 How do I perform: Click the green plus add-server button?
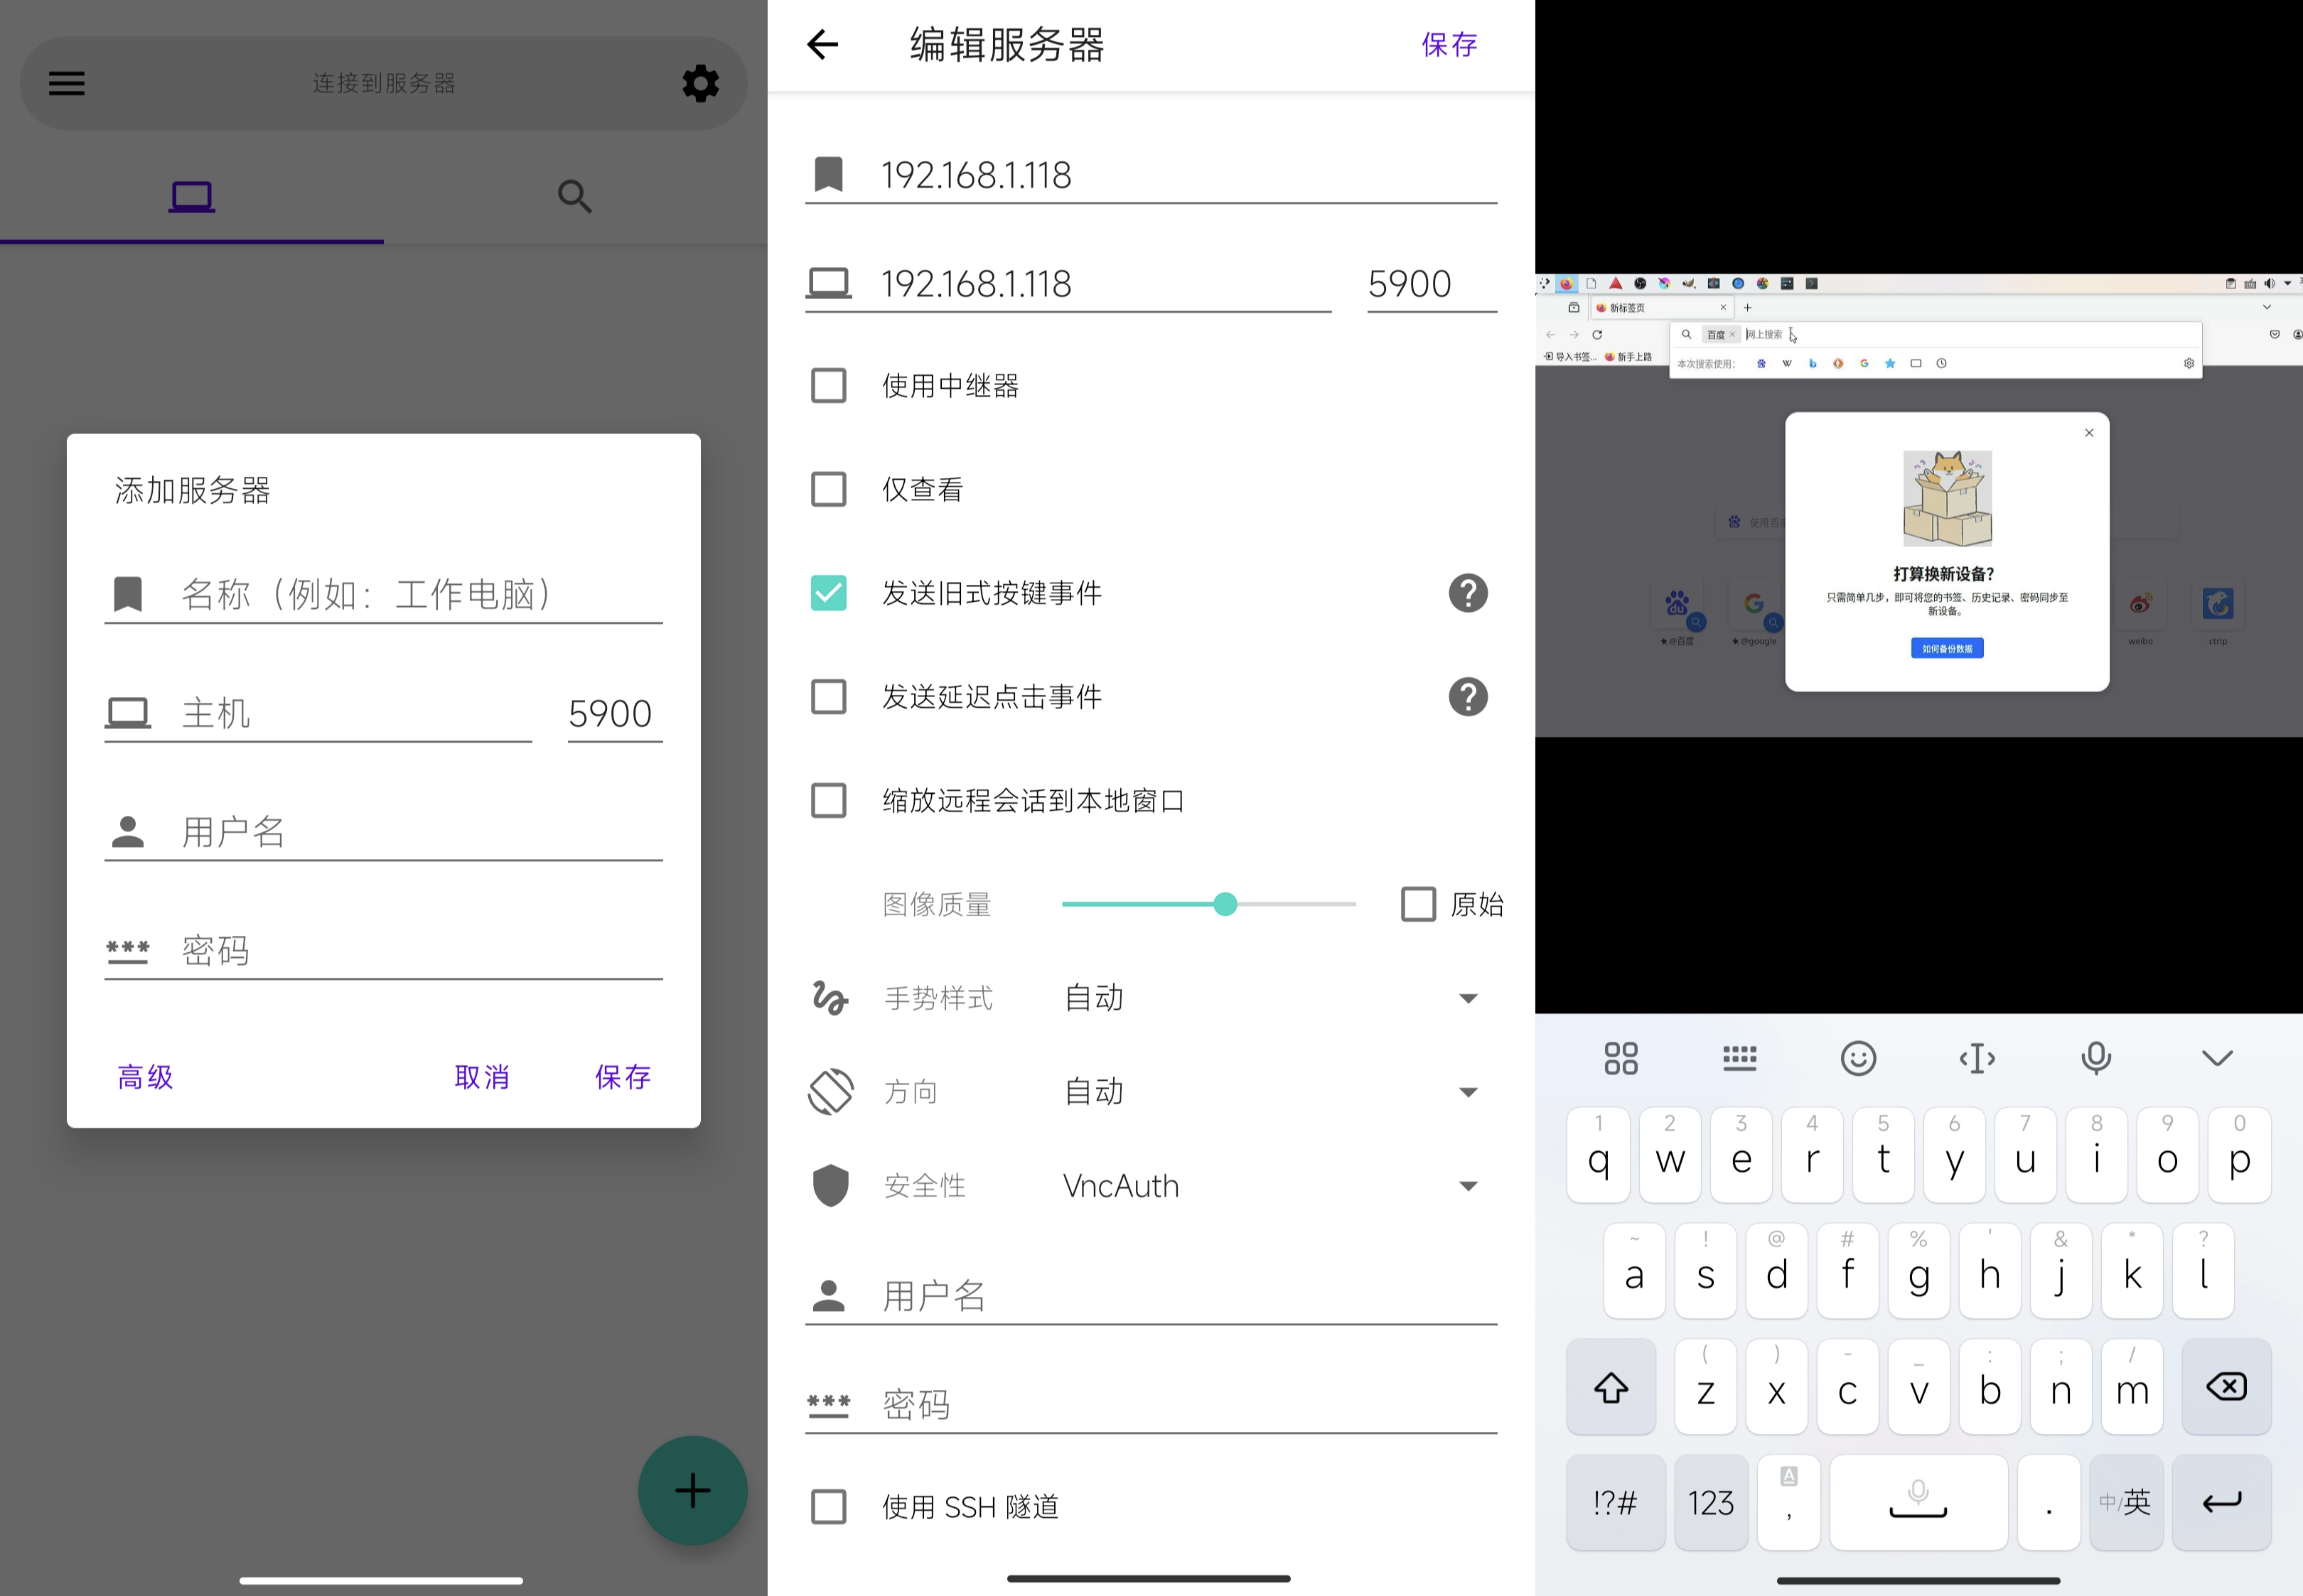(x=692, y=1490)
